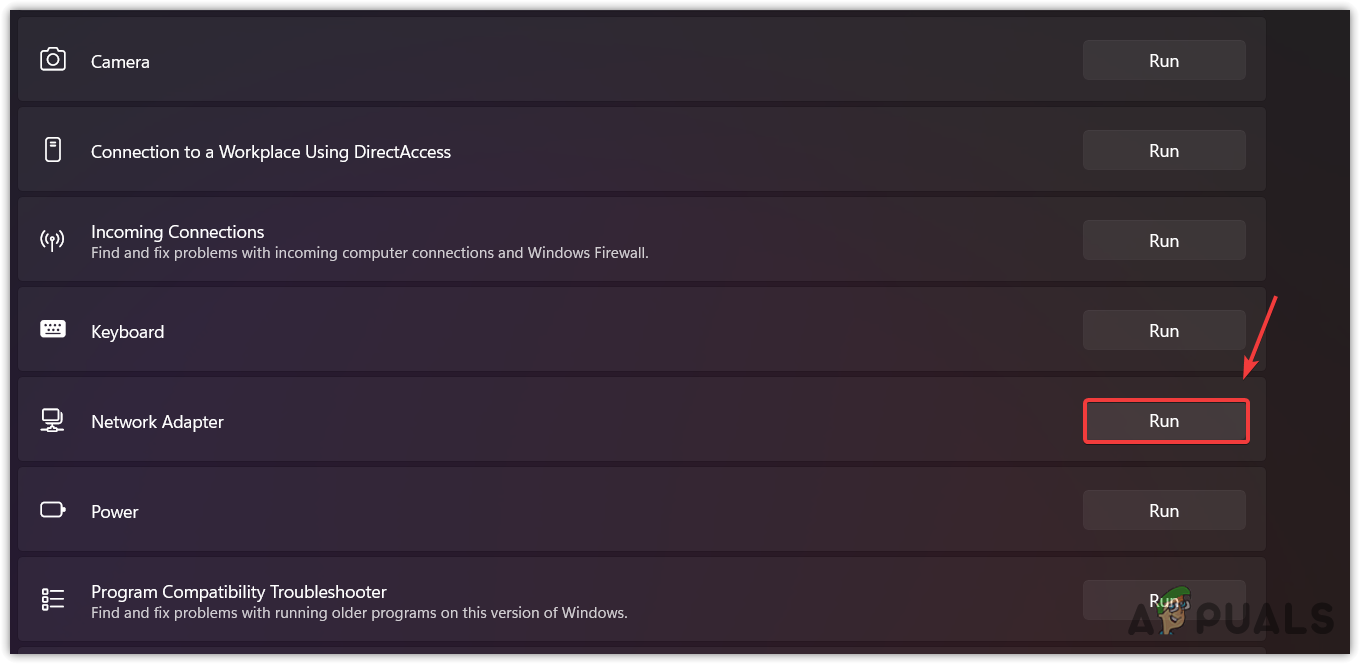This screenshot has width=1360, height=664.
Task: Run the Power troubleshooter
Action: pos(1163,511)
